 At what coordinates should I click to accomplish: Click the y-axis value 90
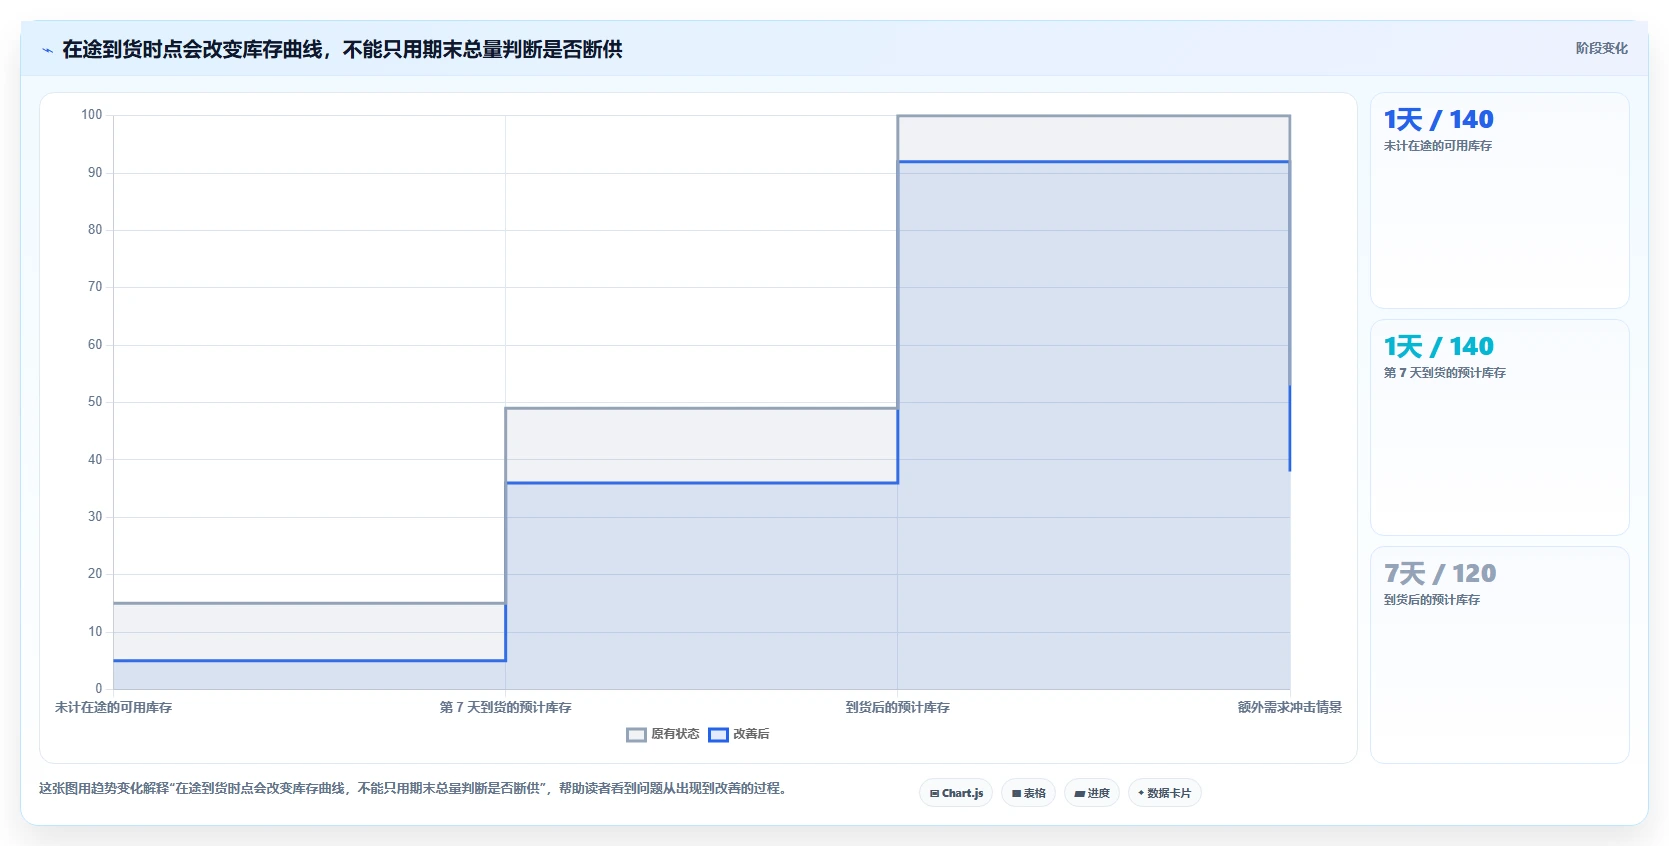coord(95,173)
